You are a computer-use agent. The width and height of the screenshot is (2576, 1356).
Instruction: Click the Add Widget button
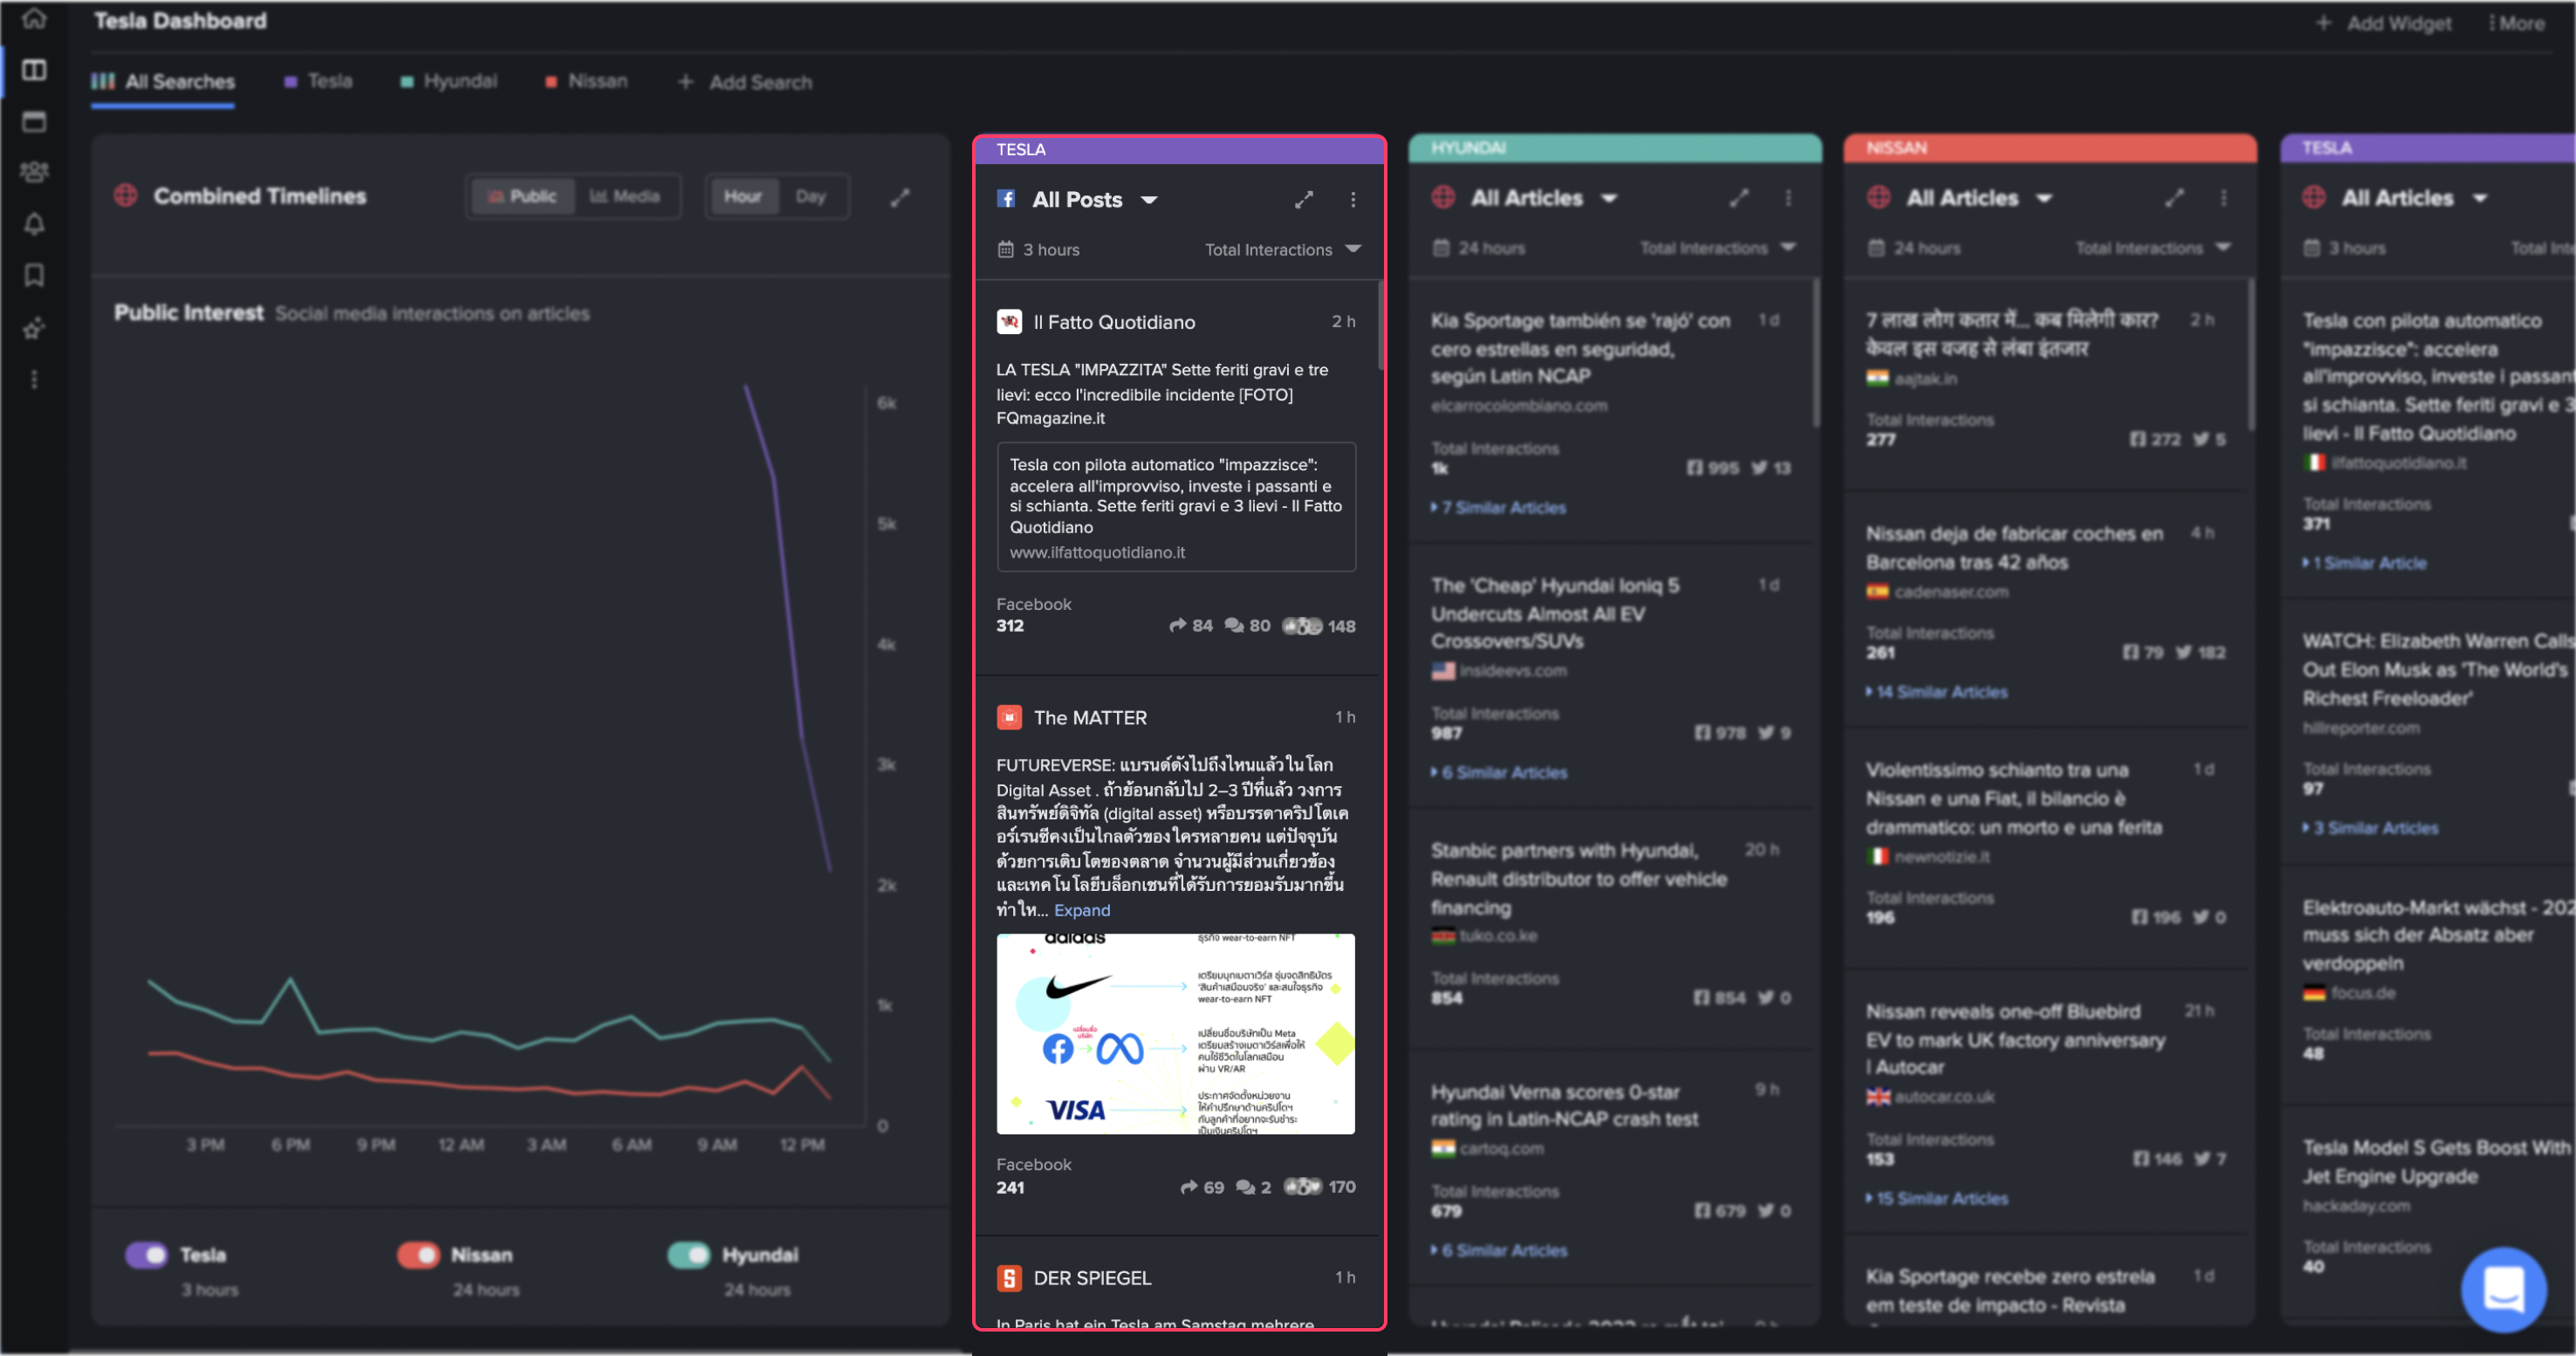pyautogui.click(x=2384, y=23)
